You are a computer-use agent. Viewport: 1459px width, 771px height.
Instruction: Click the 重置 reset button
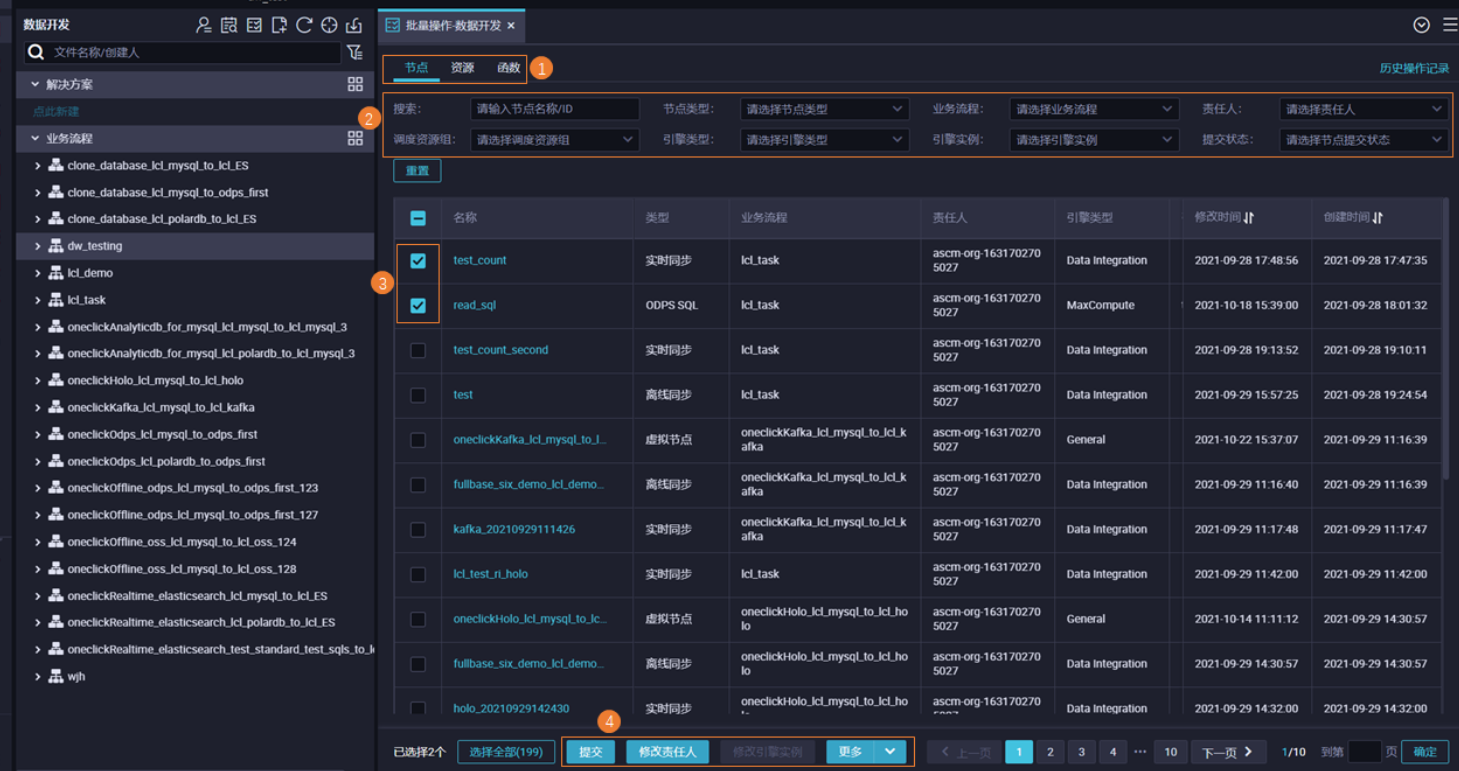(417, 171)
